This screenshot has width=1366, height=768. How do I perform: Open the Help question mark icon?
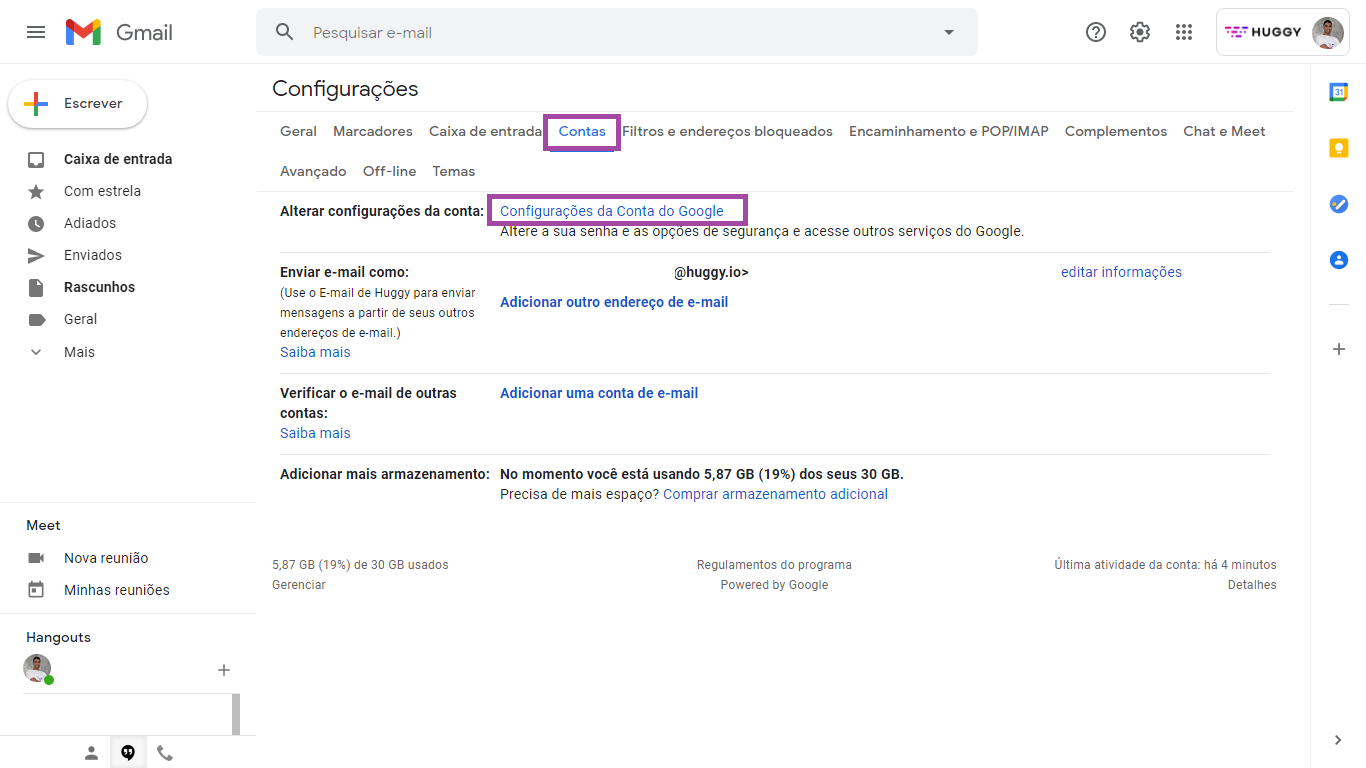pos(1096,32)
